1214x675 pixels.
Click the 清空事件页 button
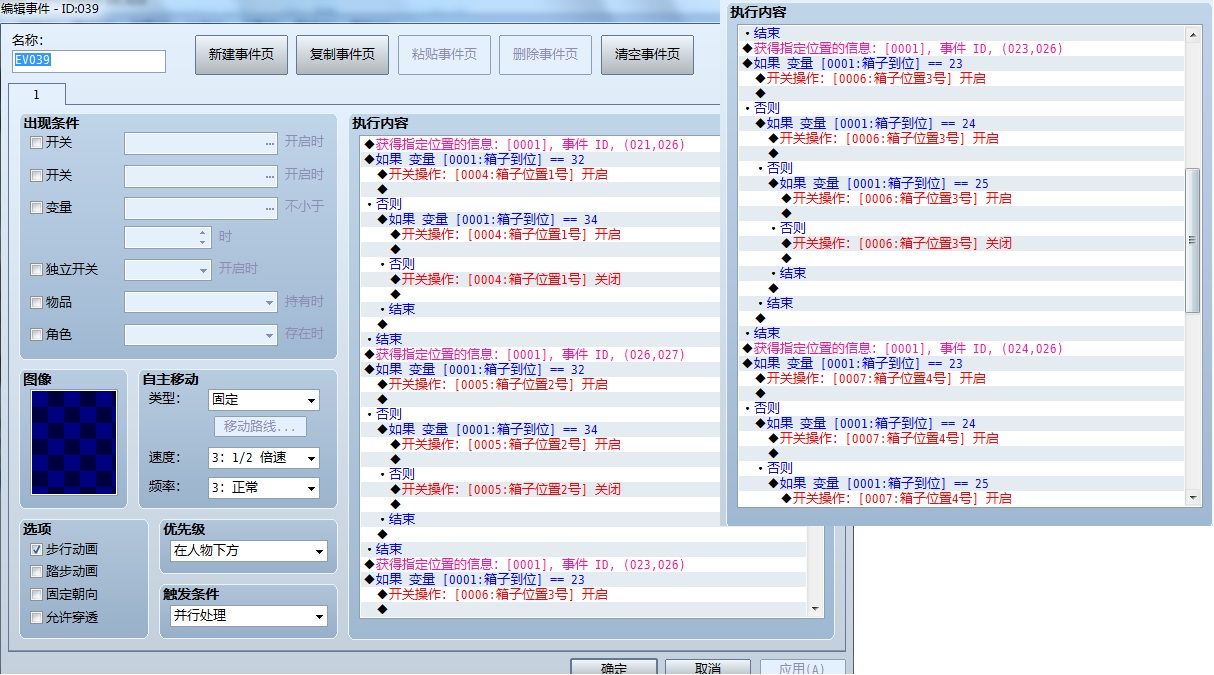pyautogui.click(x=647, y=55)
